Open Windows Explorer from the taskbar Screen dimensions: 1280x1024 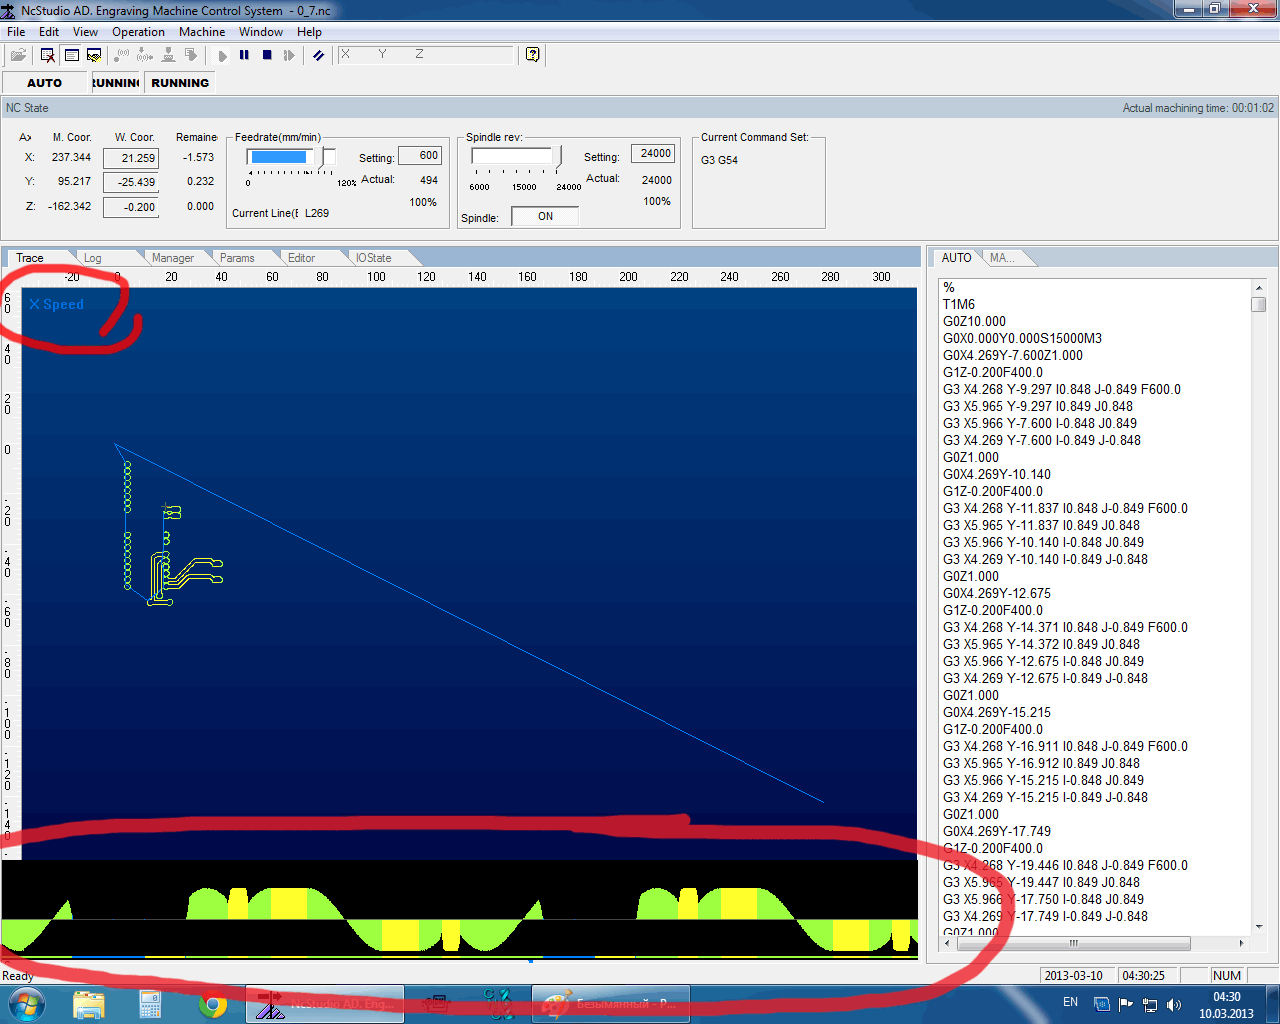pyautogui.click(x=88, y=1004)
